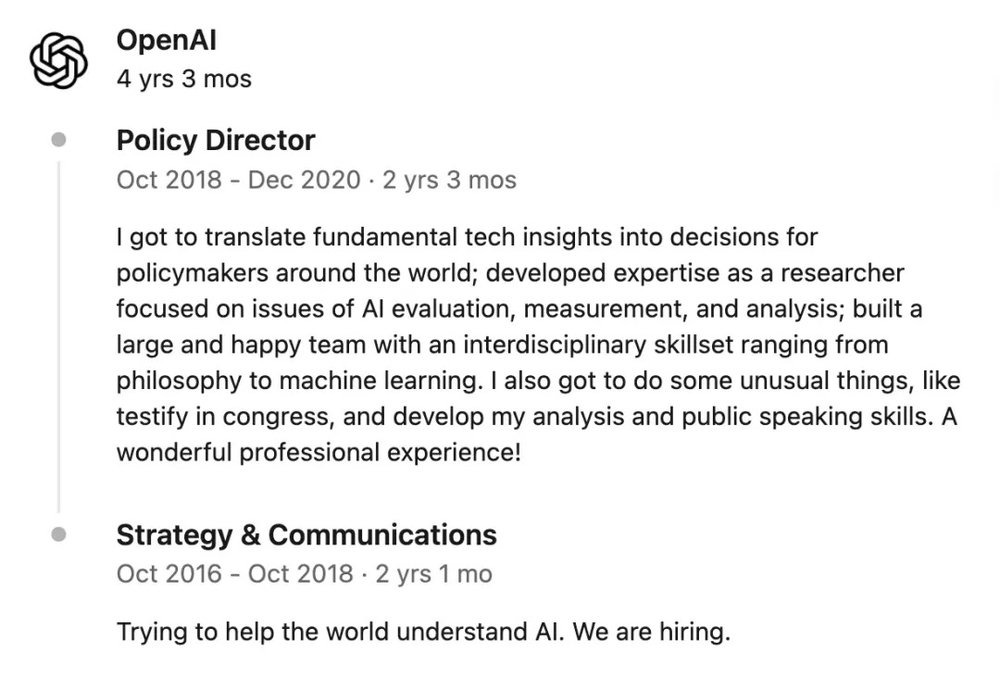Open the OpenAI company name link

[x=167, y=41]
